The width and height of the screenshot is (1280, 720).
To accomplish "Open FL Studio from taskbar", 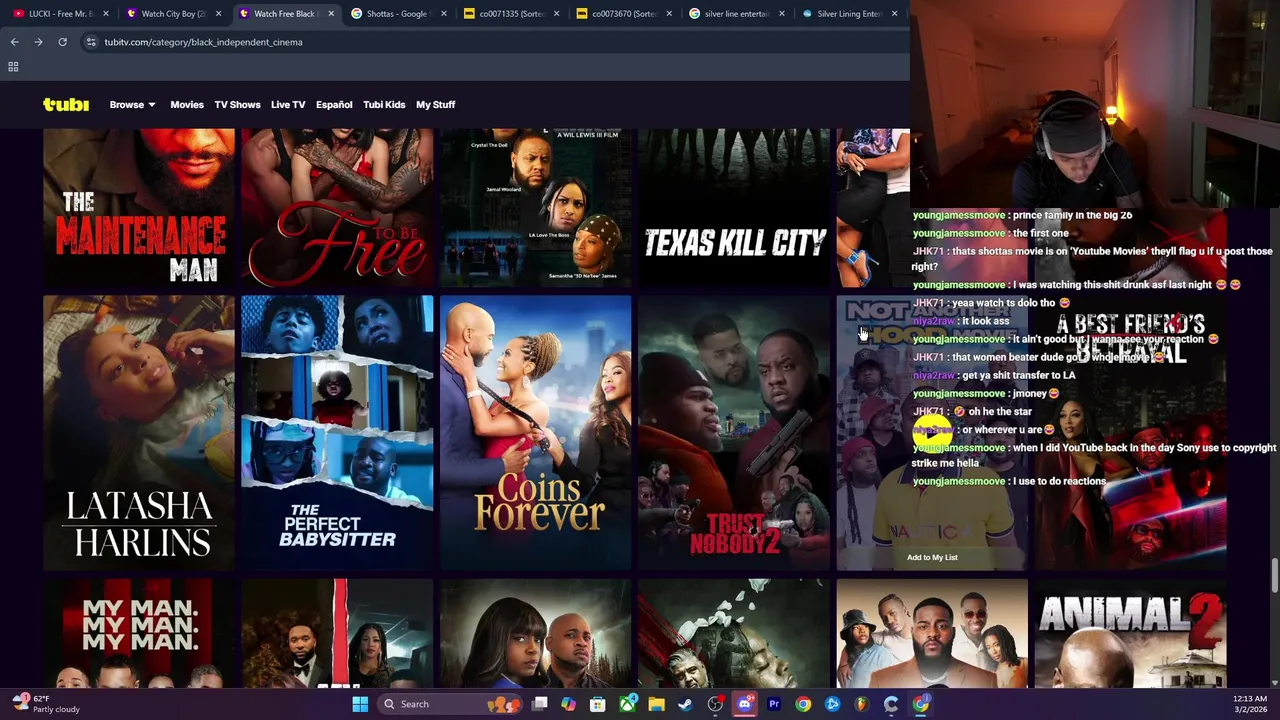I will click(x=862, y=704).
